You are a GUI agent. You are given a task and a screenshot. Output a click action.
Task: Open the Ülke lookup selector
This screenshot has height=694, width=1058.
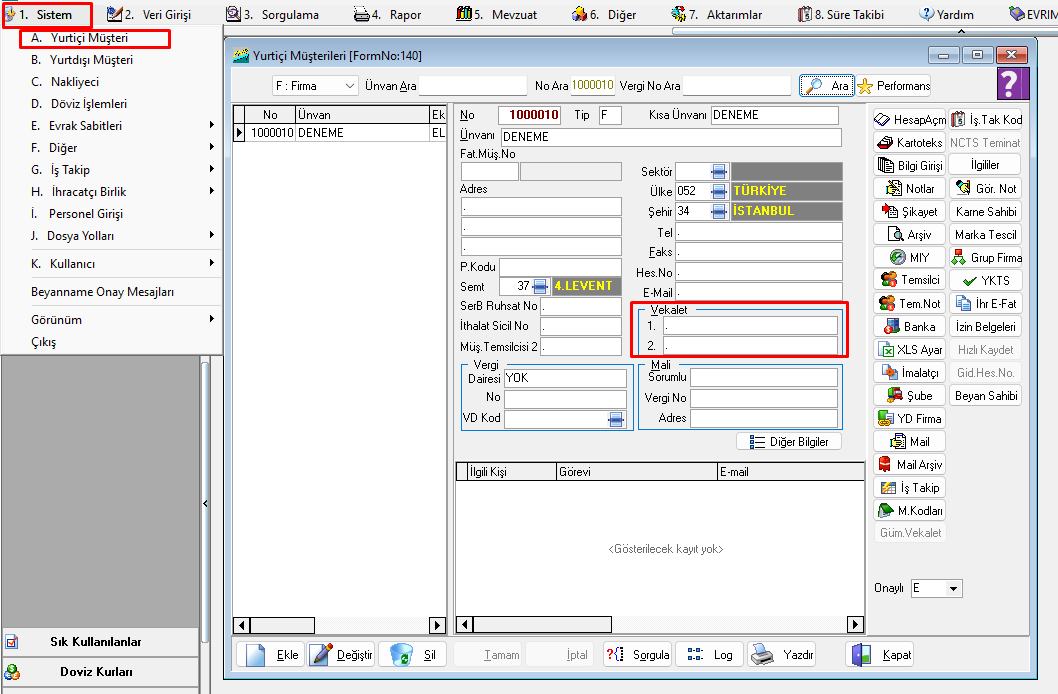click(718, 191)
